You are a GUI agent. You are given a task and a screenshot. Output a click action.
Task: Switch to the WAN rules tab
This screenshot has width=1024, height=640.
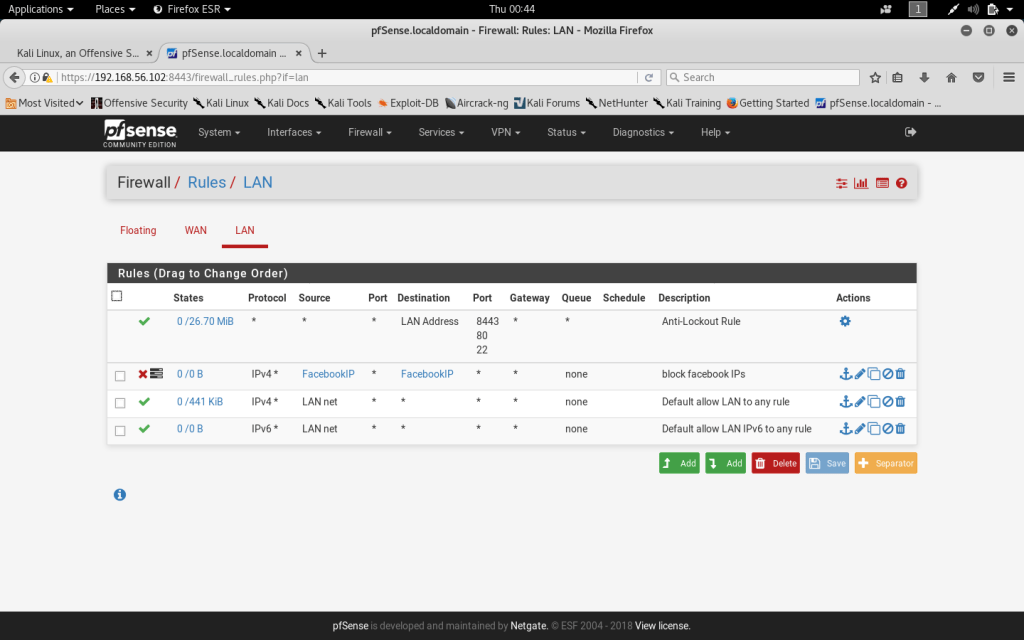pos(196,230)
